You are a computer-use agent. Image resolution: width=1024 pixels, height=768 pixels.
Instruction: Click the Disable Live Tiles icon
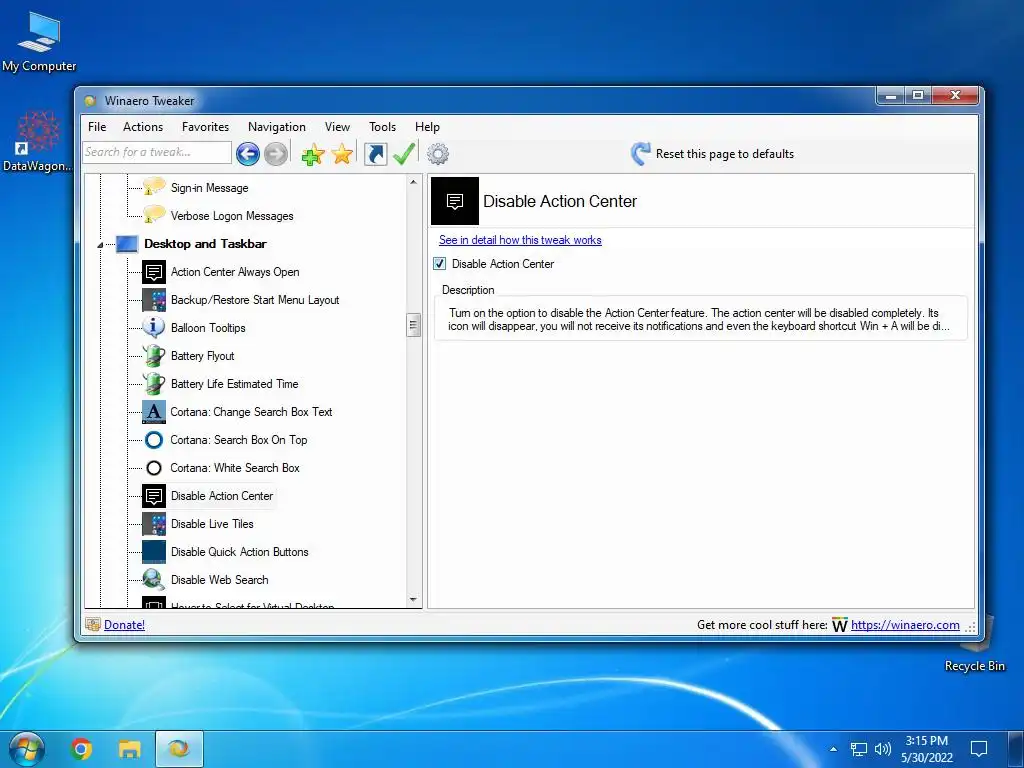point(154,524)
